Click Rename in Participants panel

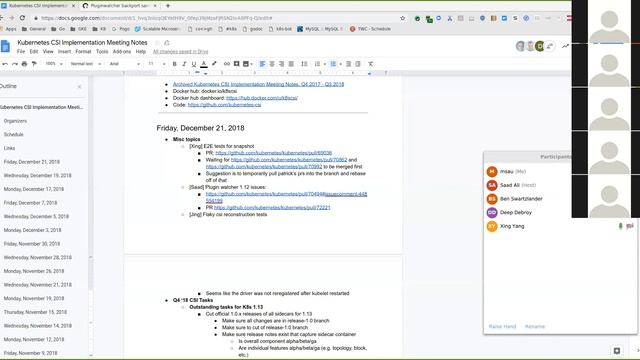pos(535,327)
